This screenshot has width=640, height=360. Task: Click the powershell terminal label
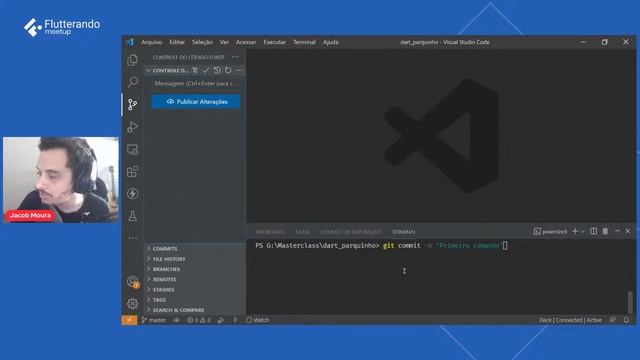pyautogui.click(x=550, y=231)
